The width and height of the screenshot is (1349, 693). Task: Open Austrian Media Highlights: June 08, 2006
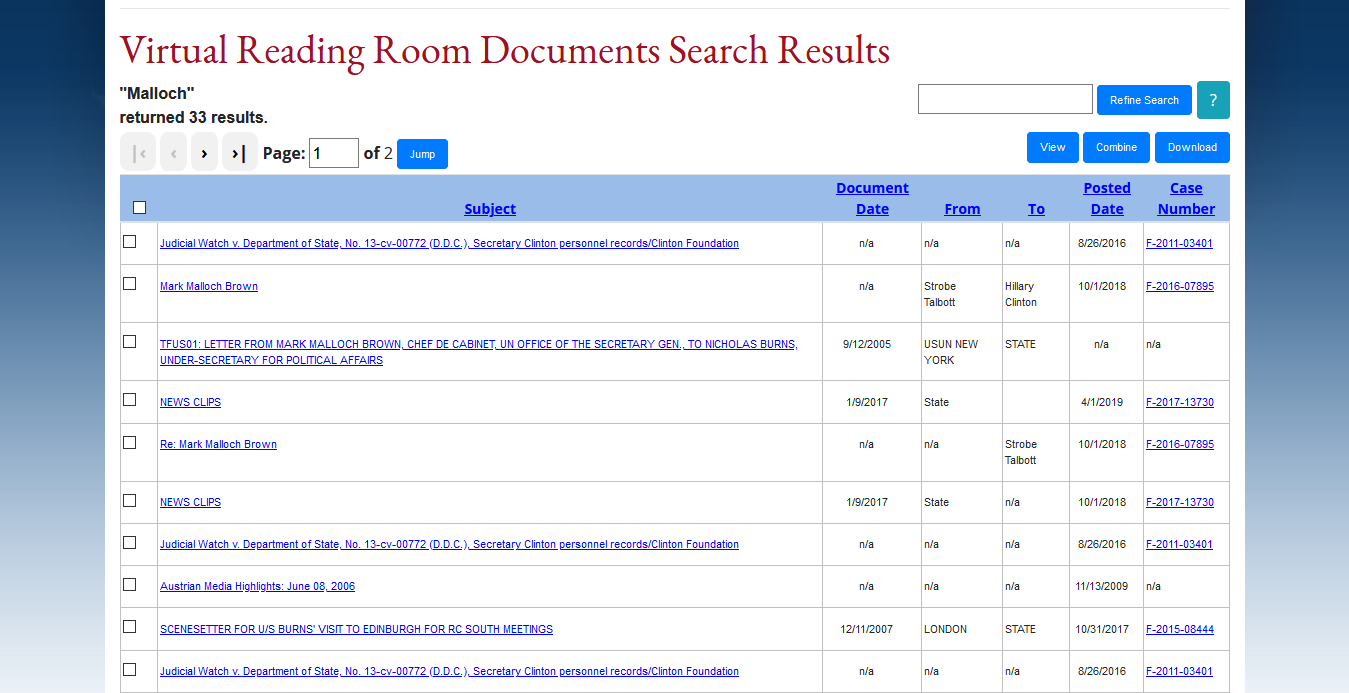click(257, 586)
